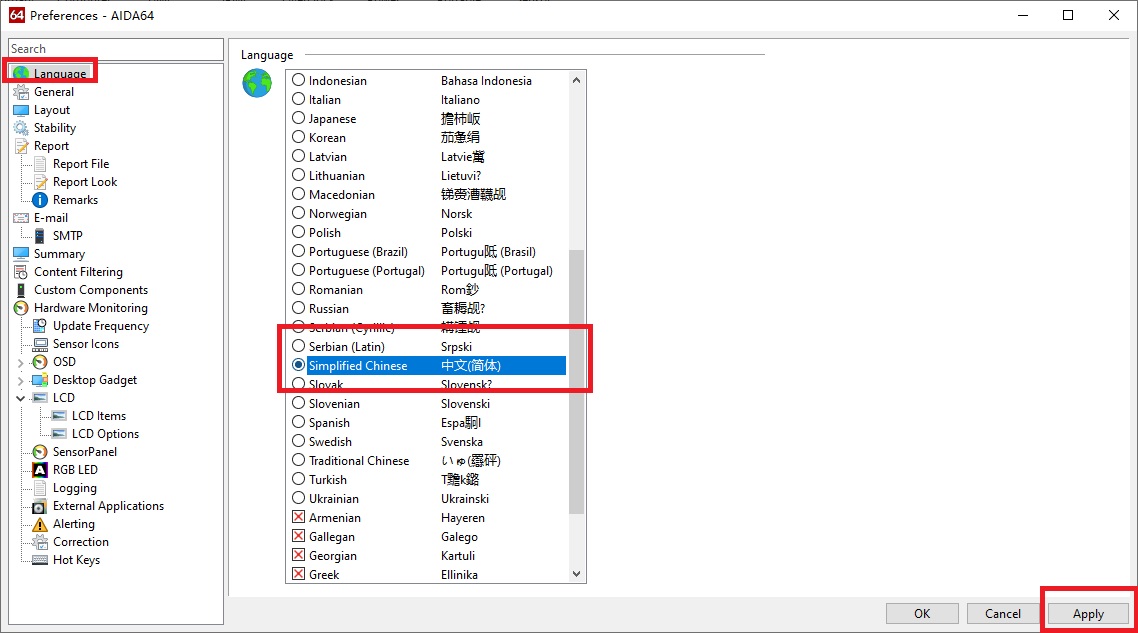
Task: Select the Hardware Monitoring gauge icon
Action: click(x=21, y=308)
